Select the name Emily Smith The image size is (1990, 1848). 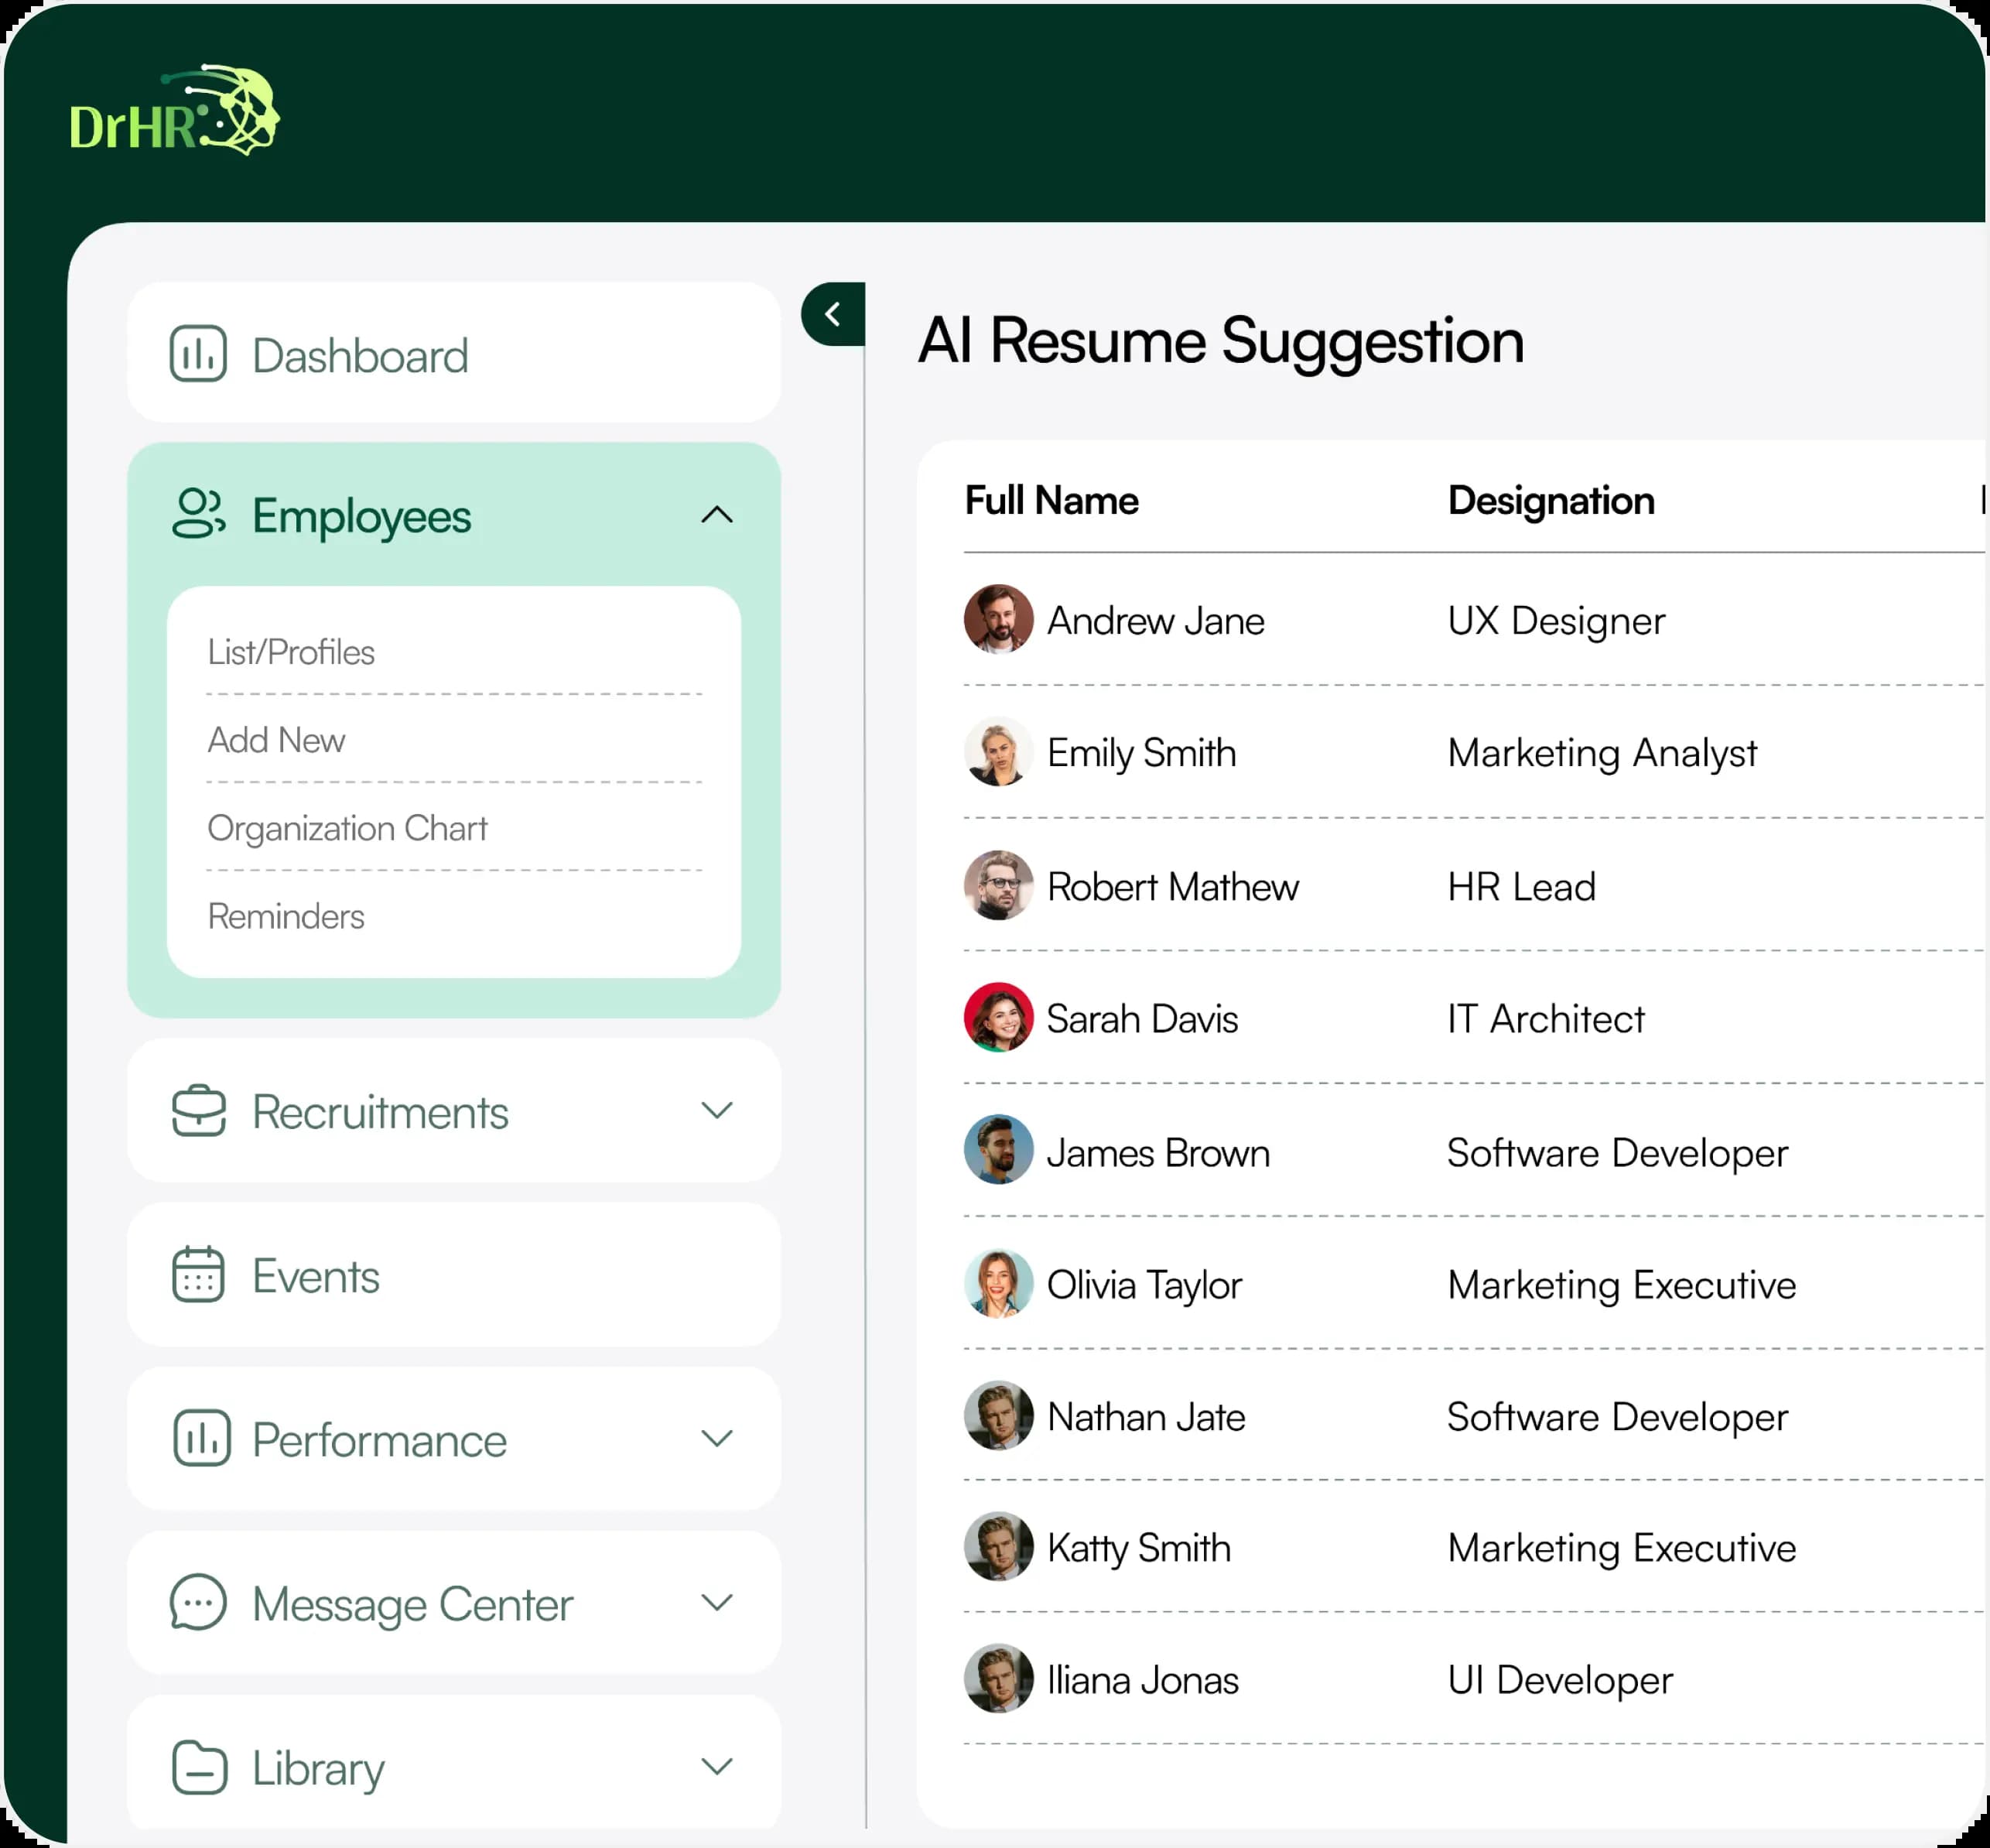pyautogui.click(x=1142, y=753)
